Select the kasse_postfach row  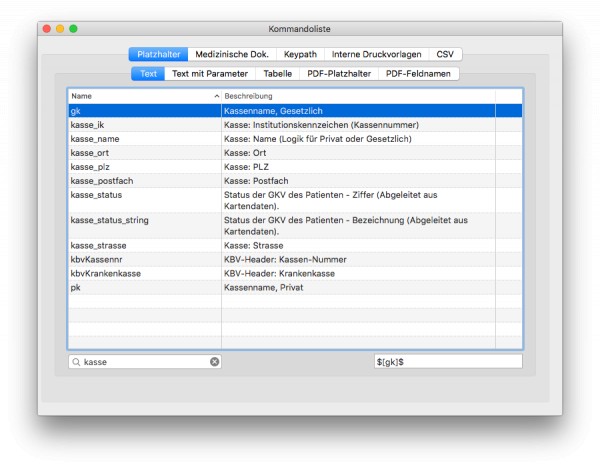[x=295, y=181]
